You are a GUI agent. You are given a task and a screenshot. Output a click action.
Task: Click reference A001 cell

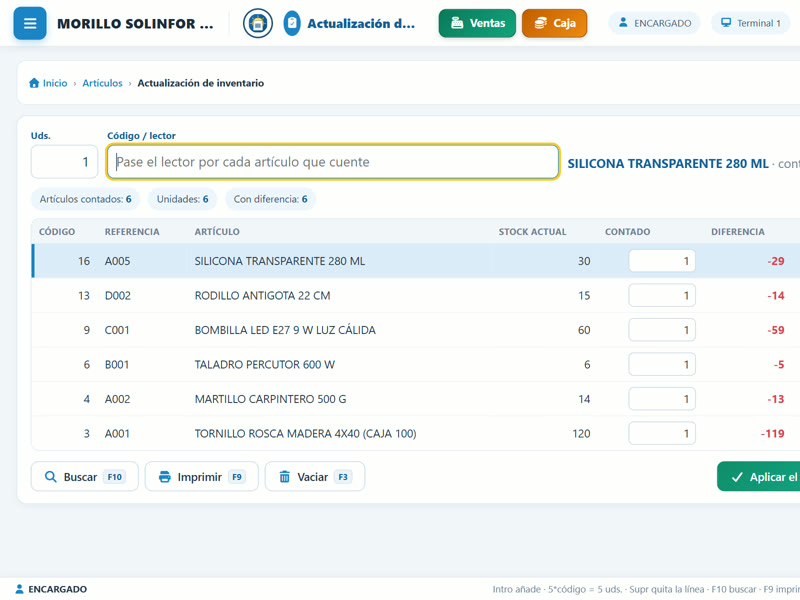(x=117, y=434)
